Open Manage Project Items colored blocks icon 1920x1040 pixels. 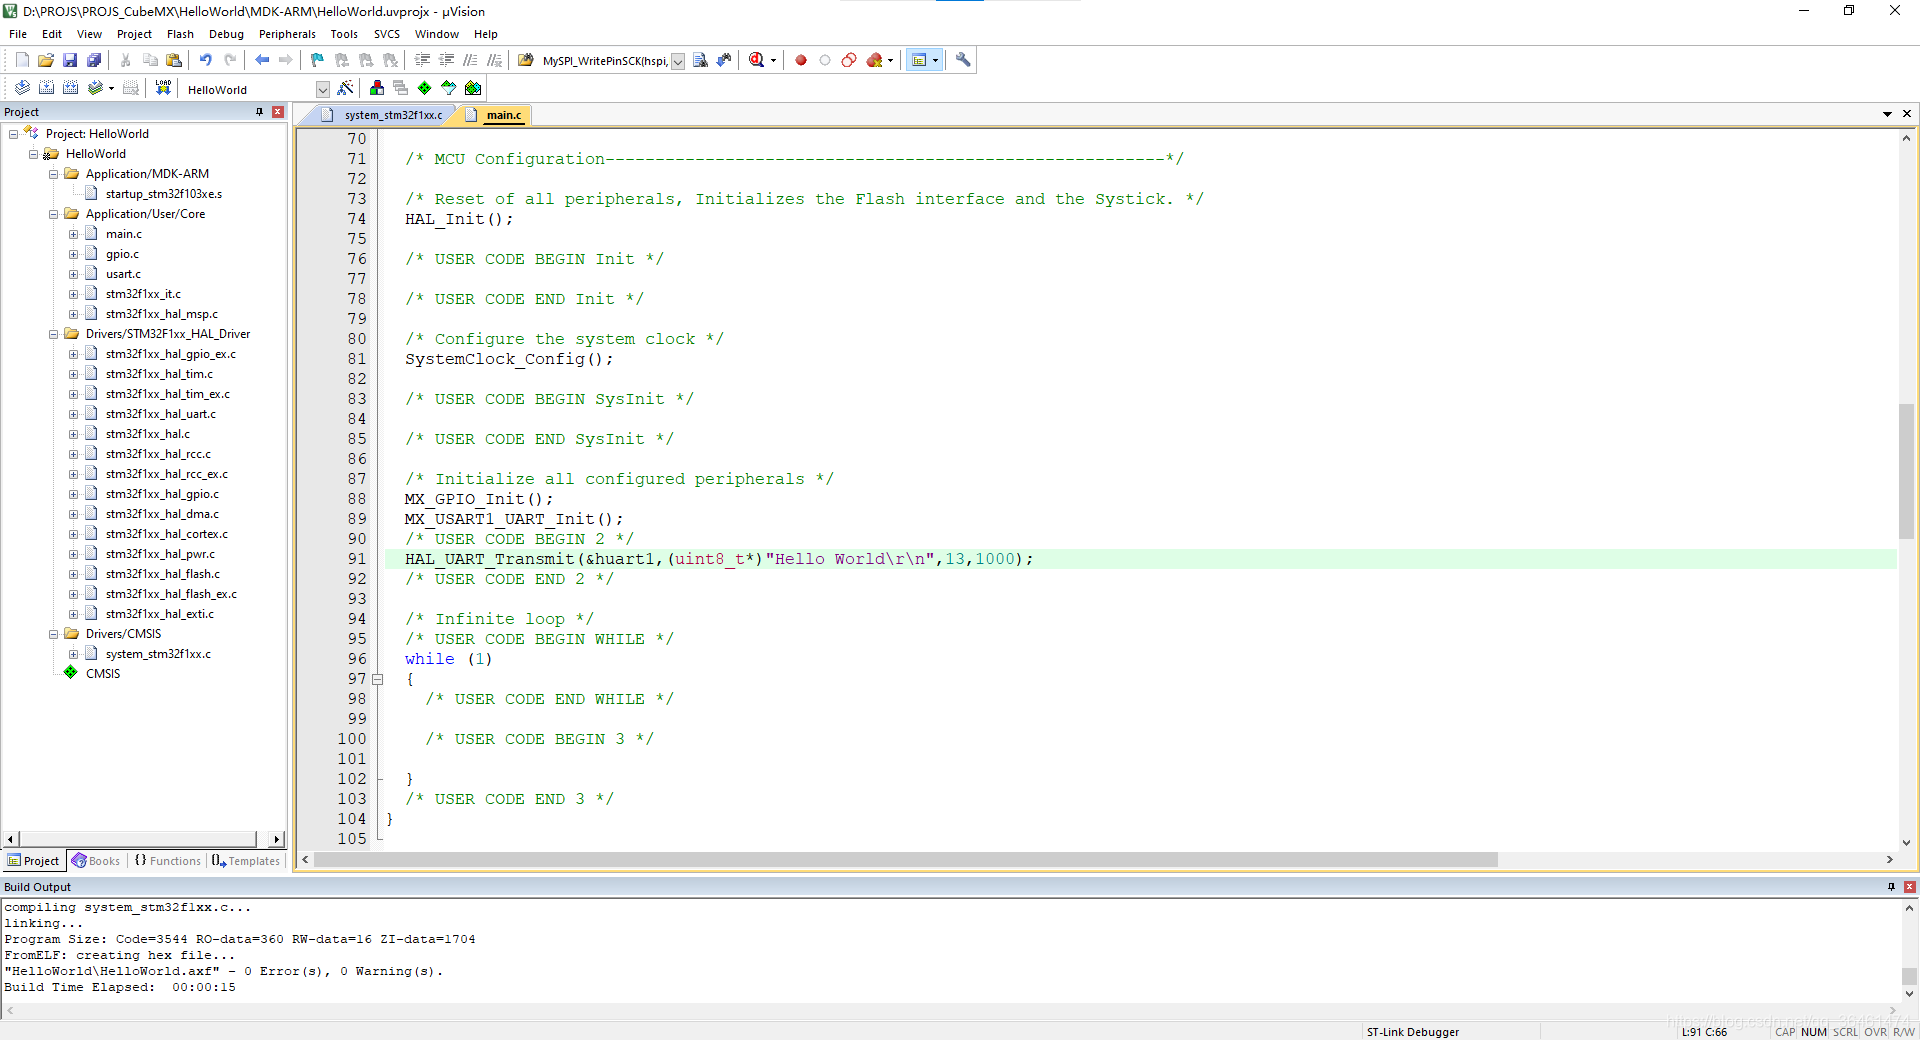pos(377,88)
